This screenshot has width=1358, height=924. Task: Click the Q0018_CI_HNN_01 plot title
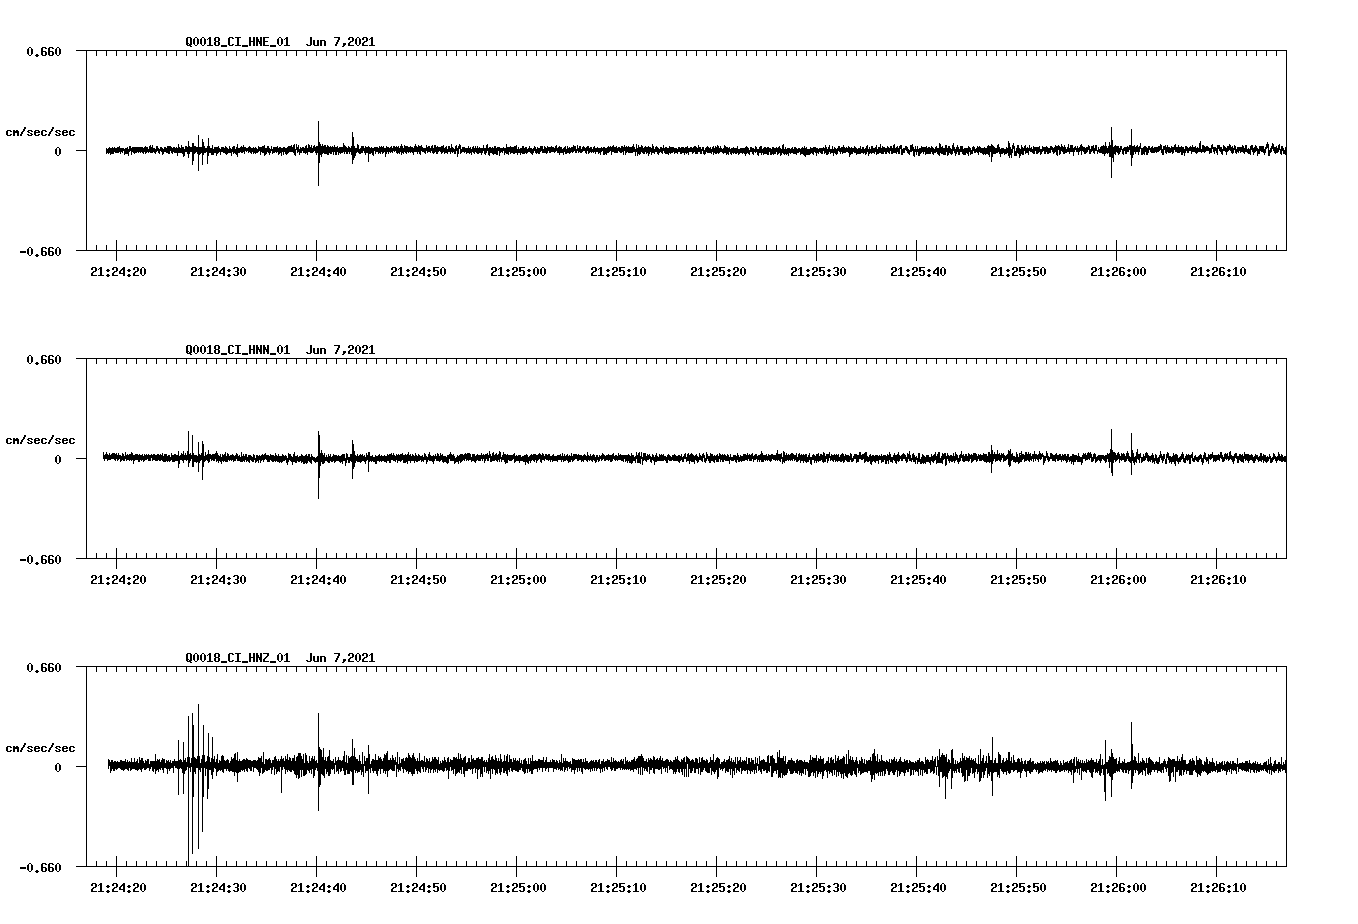click(238, 350)
